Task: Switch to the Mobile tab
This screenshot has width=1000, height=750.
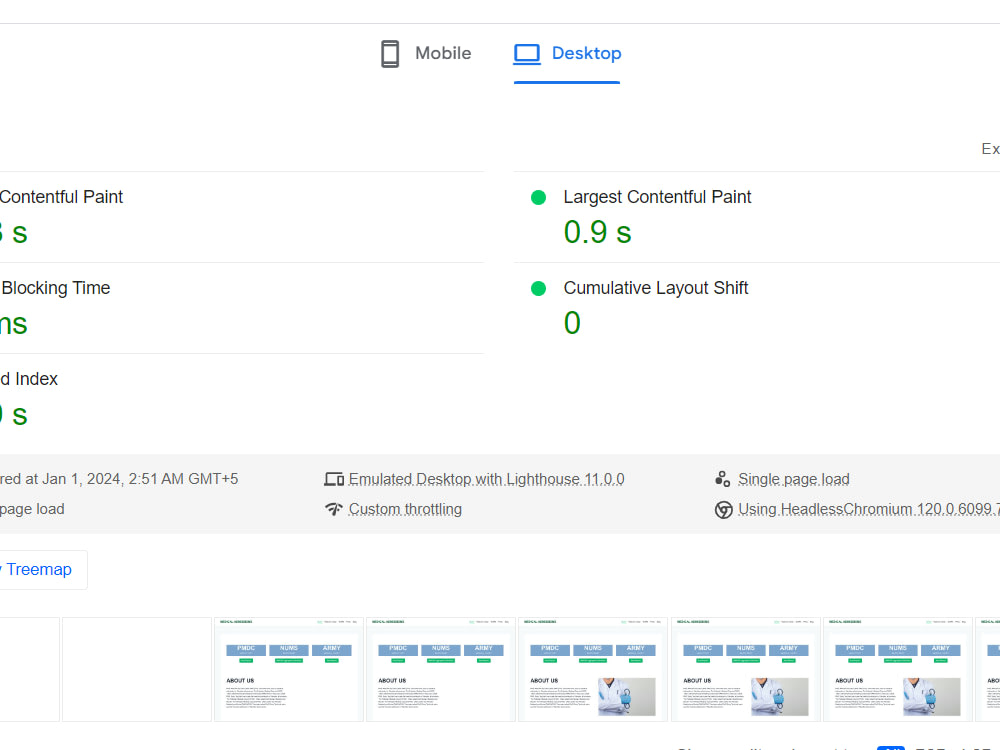Action: (426, 54)
